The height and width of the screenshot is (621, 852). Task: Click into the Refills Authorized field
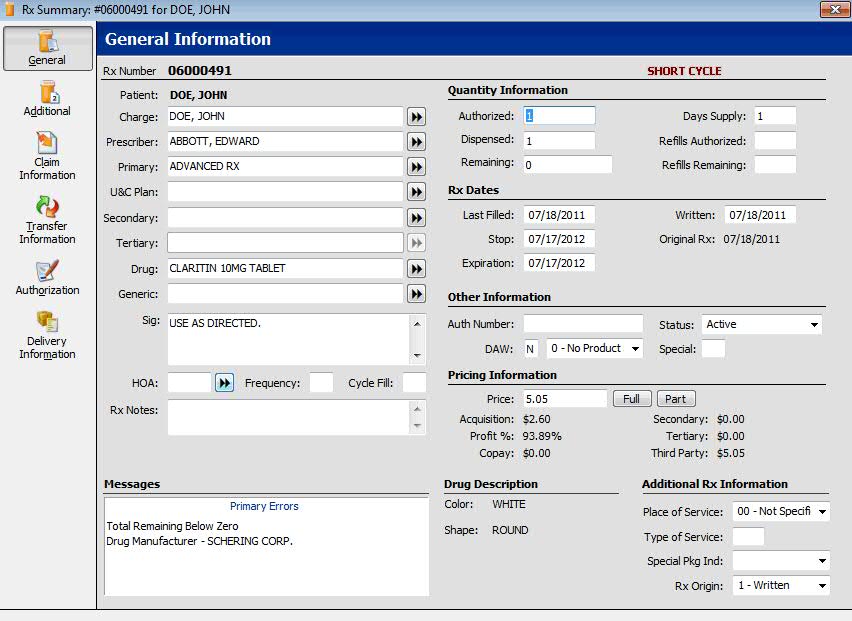pos(775,141)
